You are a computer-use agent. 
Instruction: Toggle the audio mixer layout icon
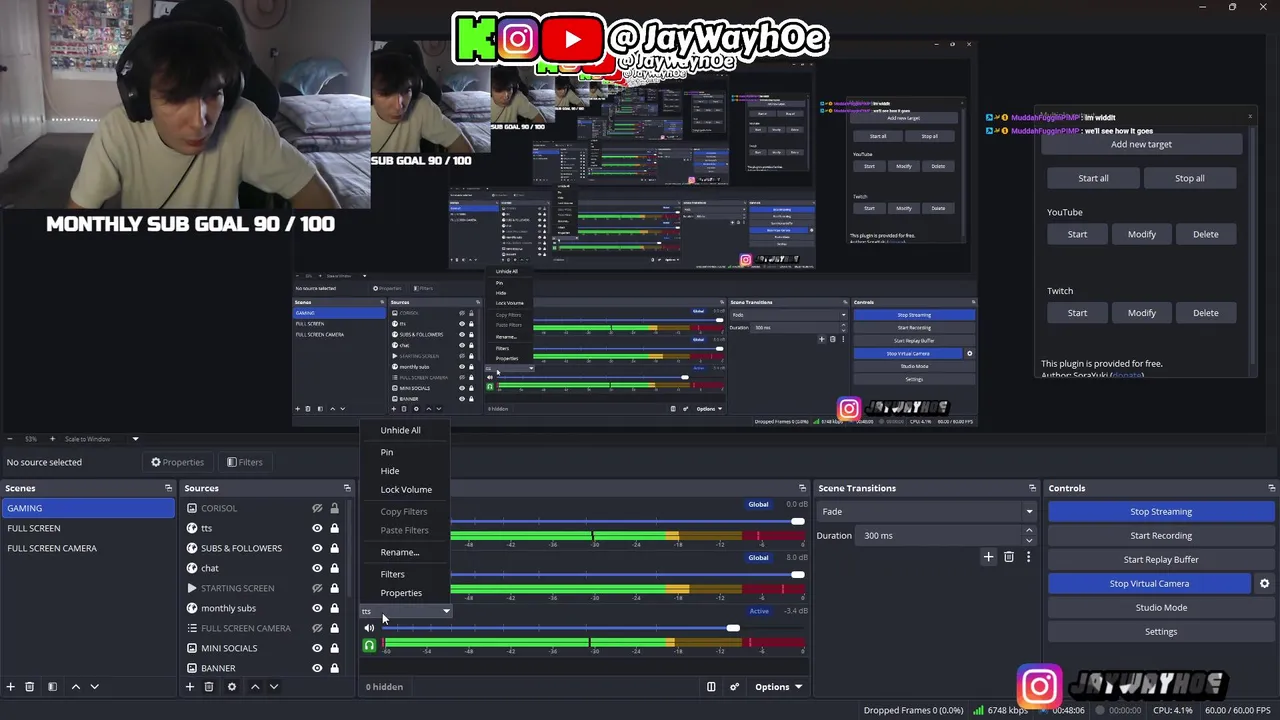(711, 687)
